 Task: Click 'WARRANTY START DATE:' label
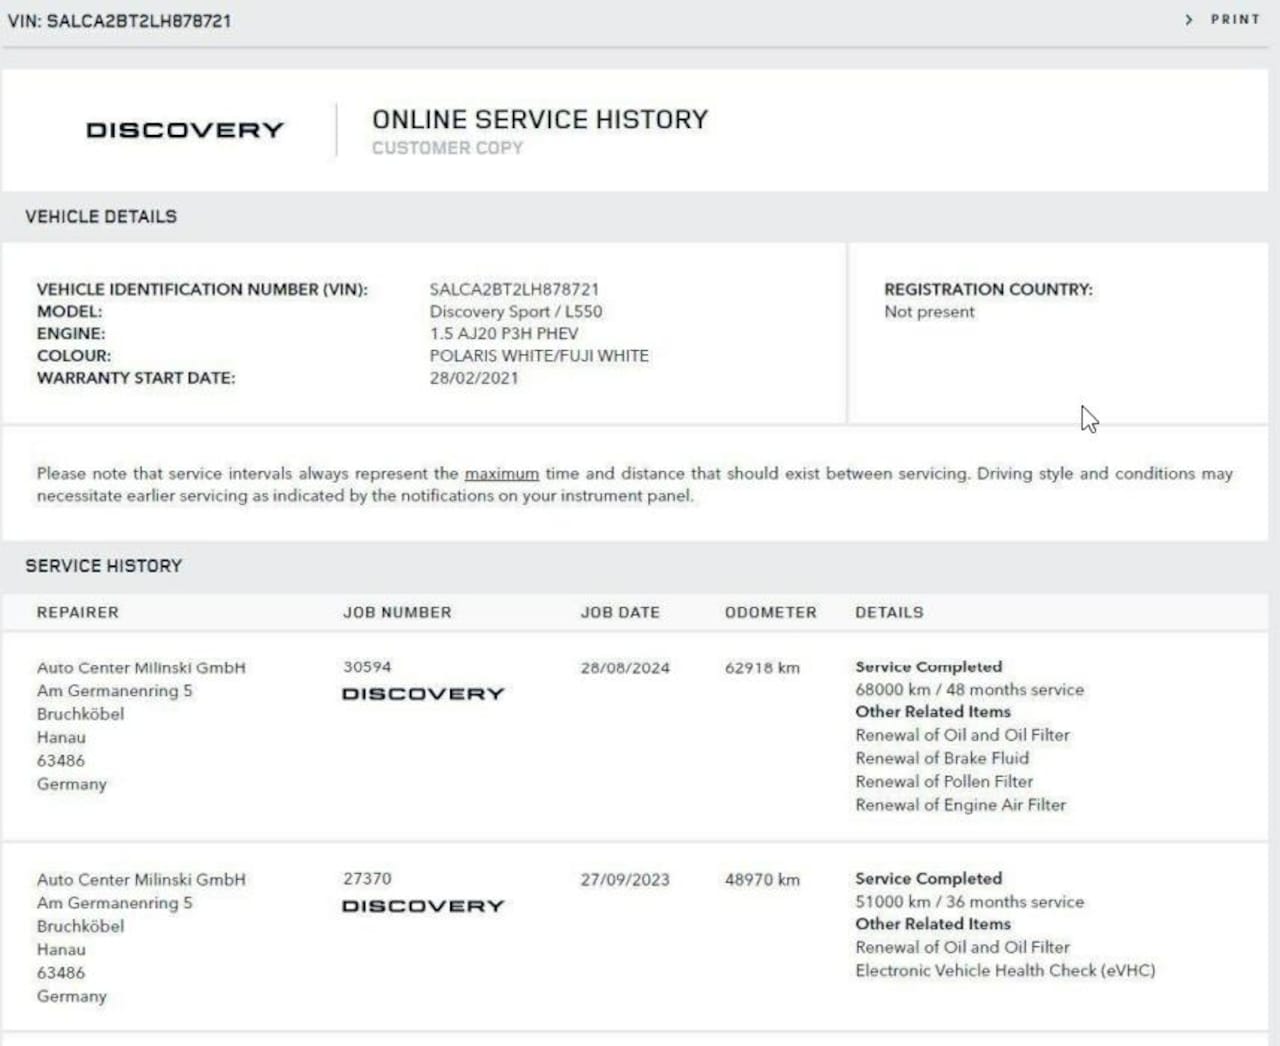pos(136,377)
